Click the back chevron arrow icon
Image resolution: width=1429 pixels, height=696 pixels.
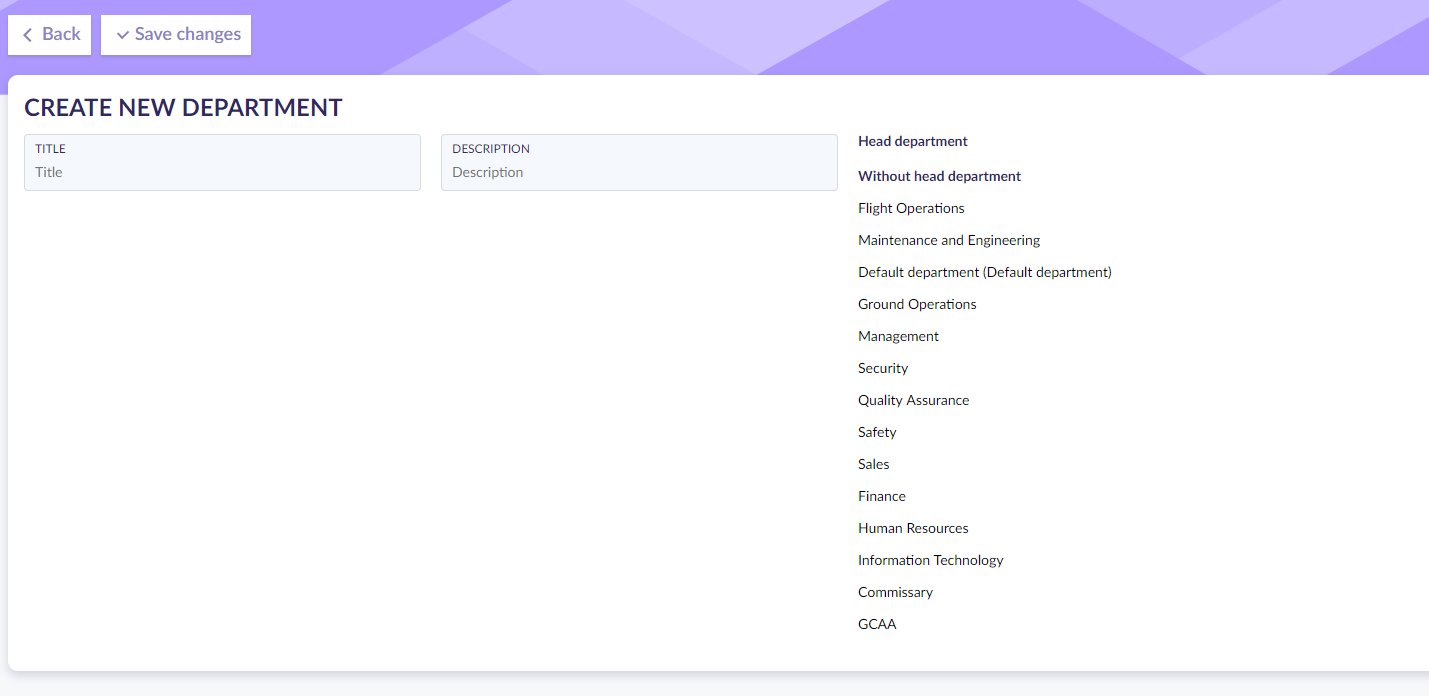28,35
